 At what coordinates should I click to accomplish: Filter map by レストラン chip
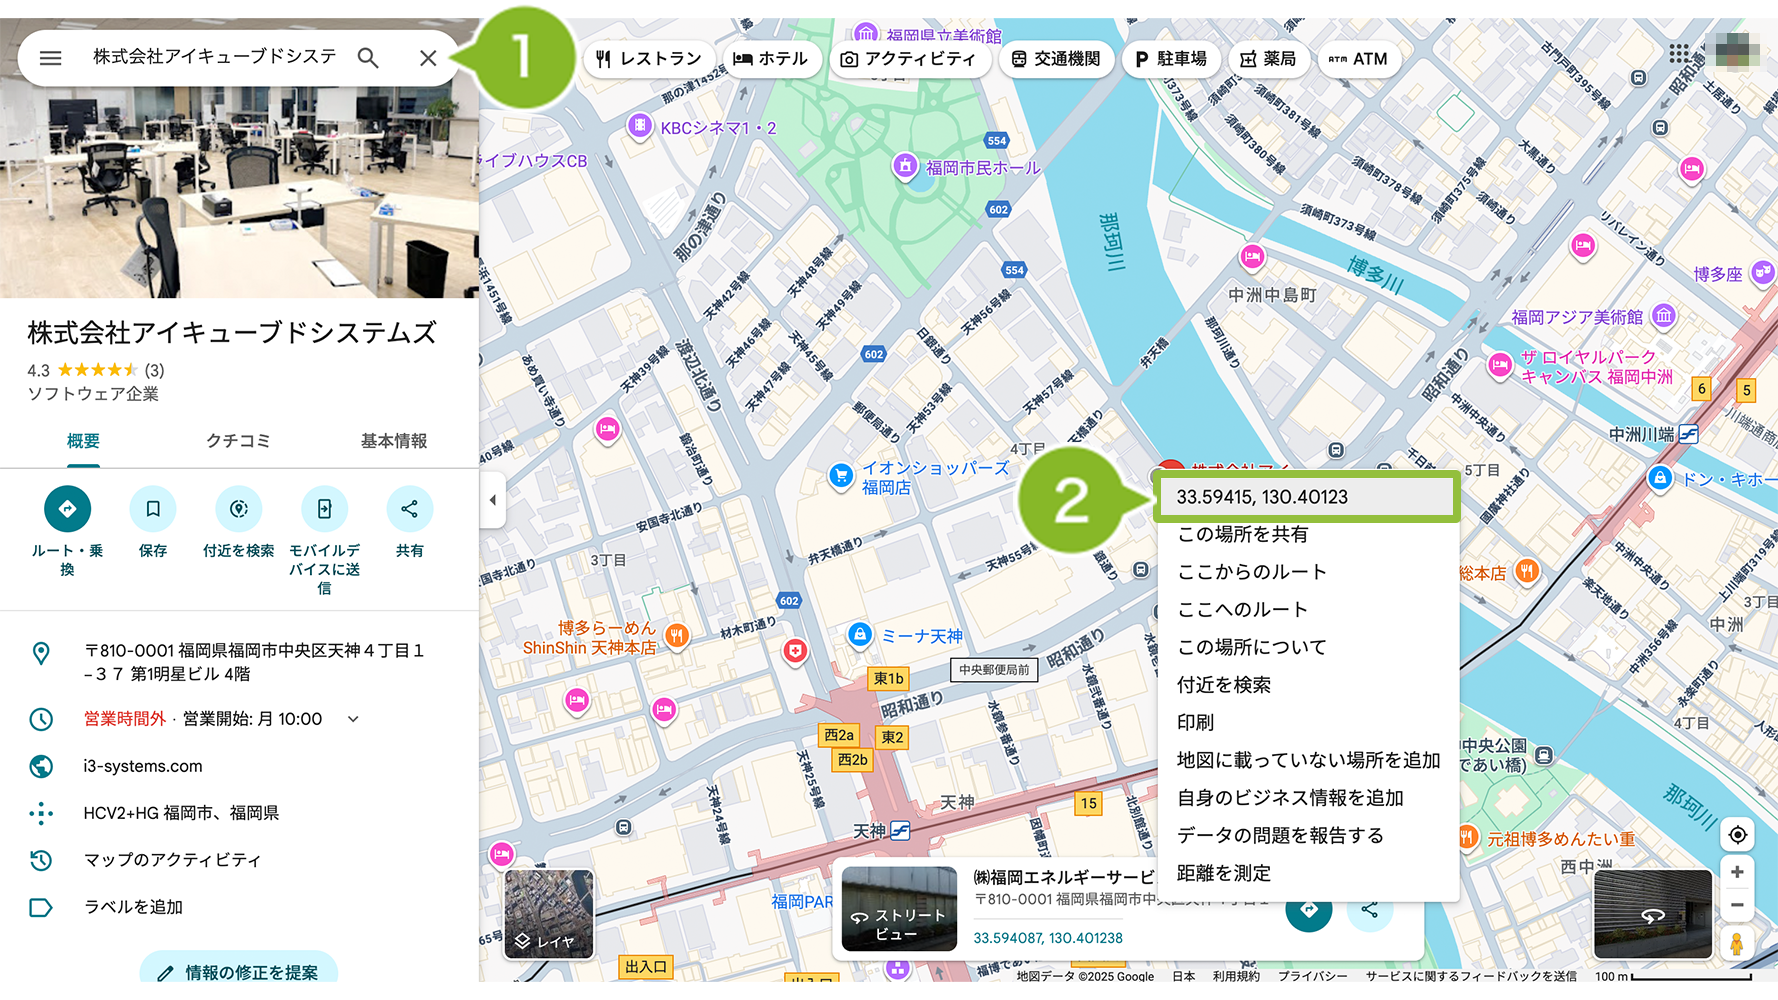(x=649, y=59)
